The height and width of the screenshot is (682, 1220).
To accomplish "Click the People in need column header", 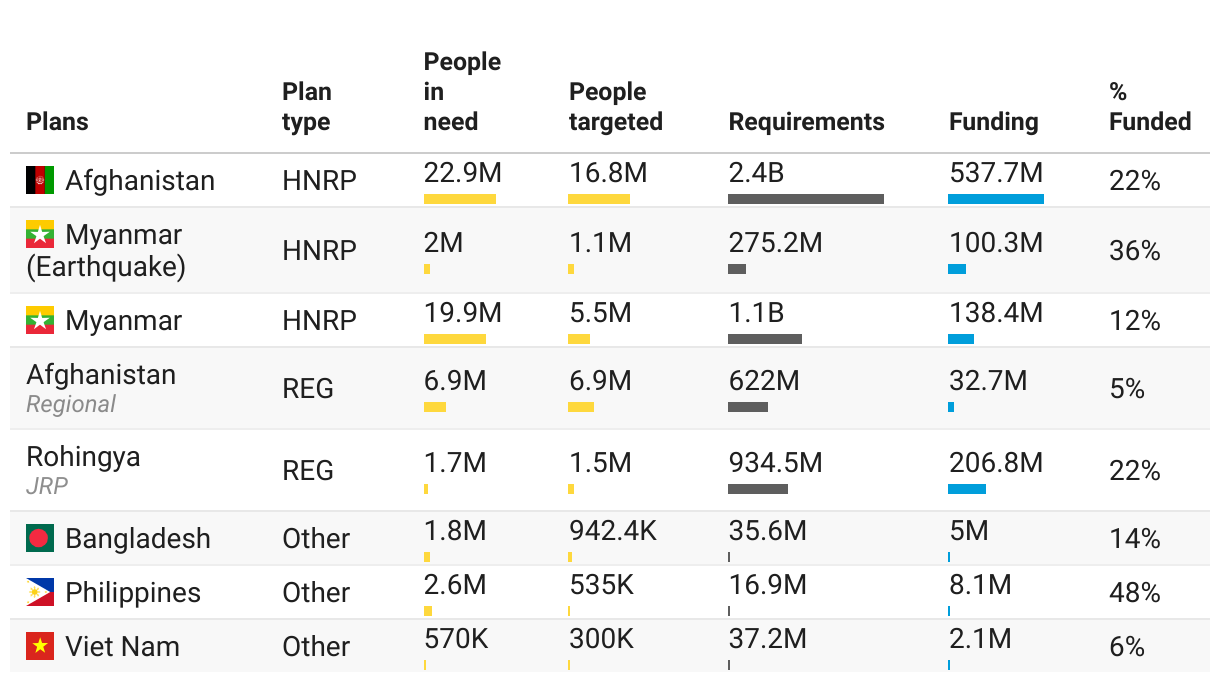I will pos(462,92).
